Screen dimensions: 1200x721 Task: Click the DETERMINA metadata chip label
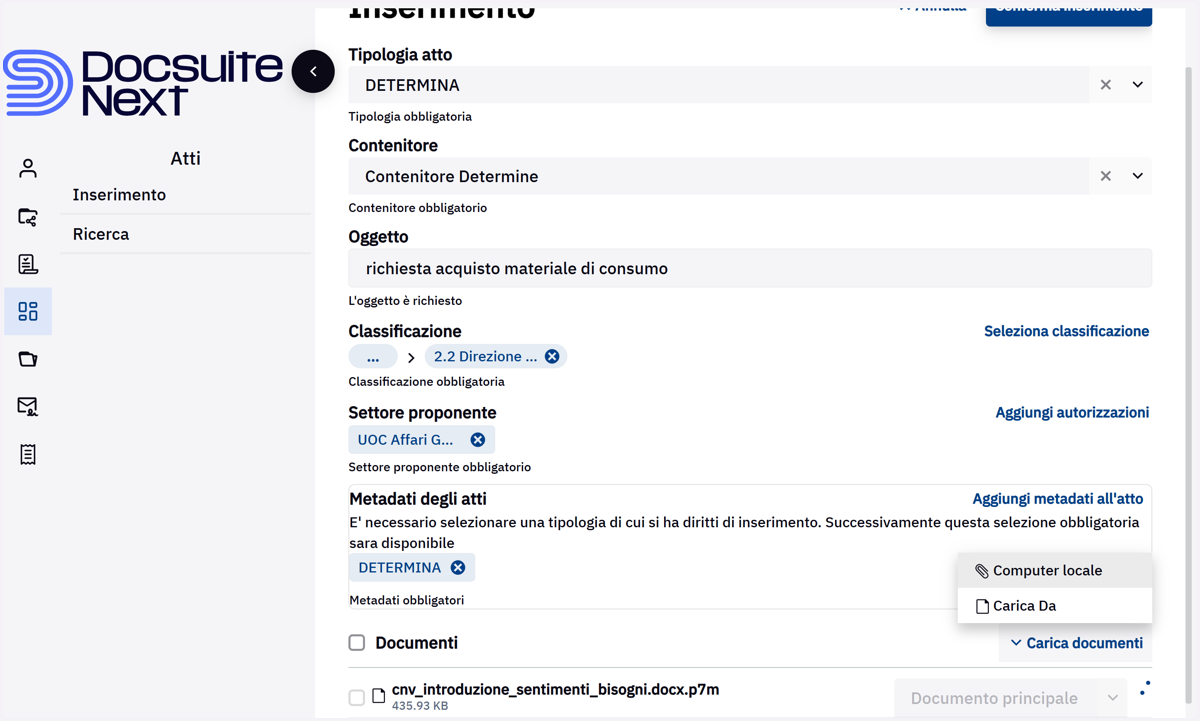coord(399,567)
